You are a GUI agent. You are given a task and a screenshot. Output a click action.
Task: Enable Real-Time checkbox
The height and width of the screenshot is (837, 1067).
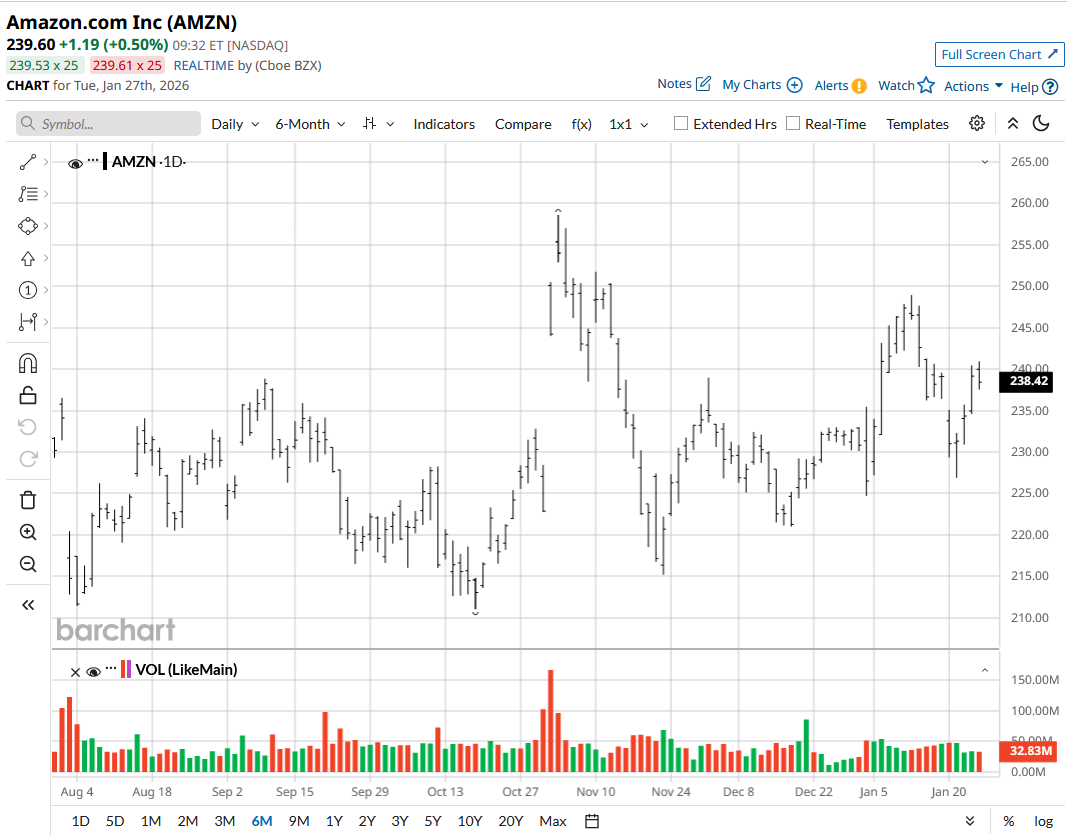pyautogui.click(x=793, y=123)
